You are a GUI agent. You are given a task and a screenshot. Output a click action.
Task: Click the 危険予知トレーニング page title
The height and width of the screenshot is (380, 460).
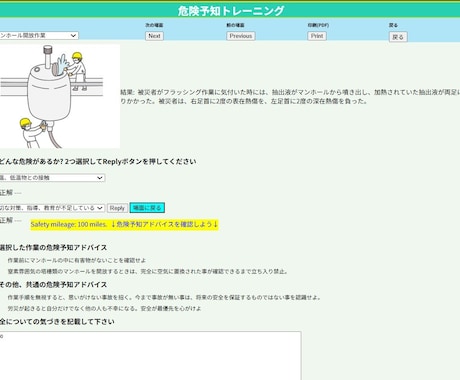pos(230,11)
